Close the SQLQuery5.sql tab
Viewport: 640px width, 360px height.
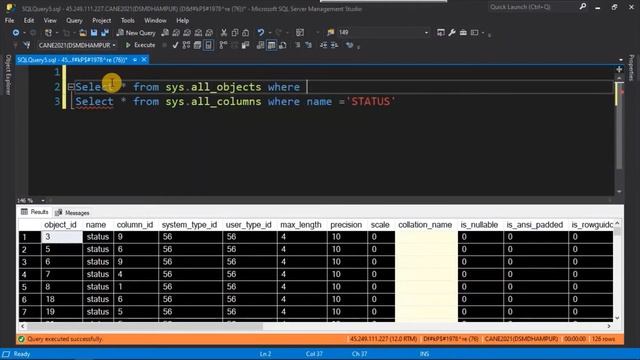144,60
